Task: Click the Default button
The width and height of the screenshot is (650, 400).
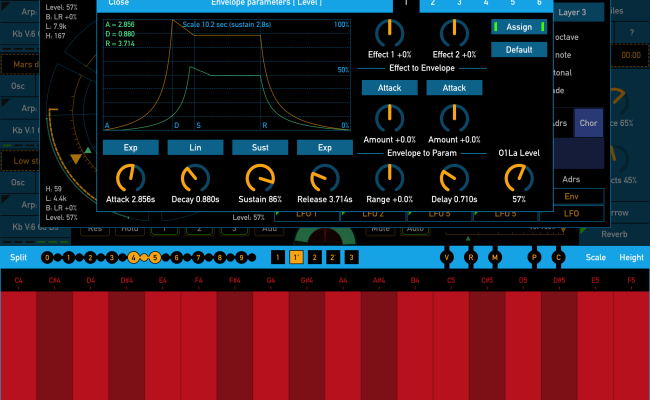Action: [519, 50]
